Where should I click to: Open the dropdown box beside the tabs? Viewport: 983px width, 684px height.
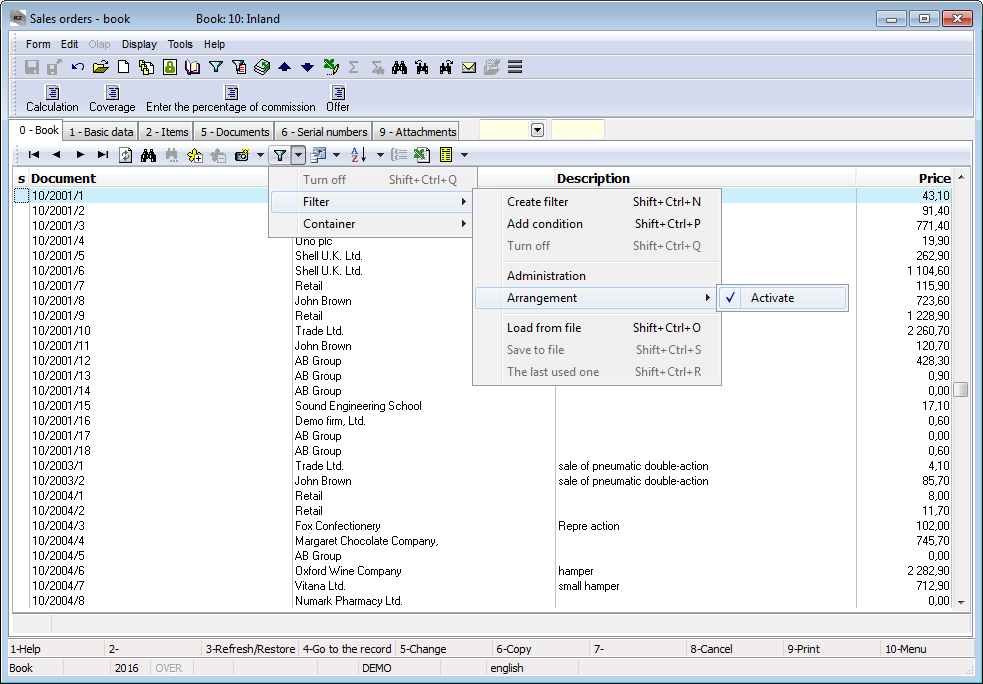pos(537,130)
